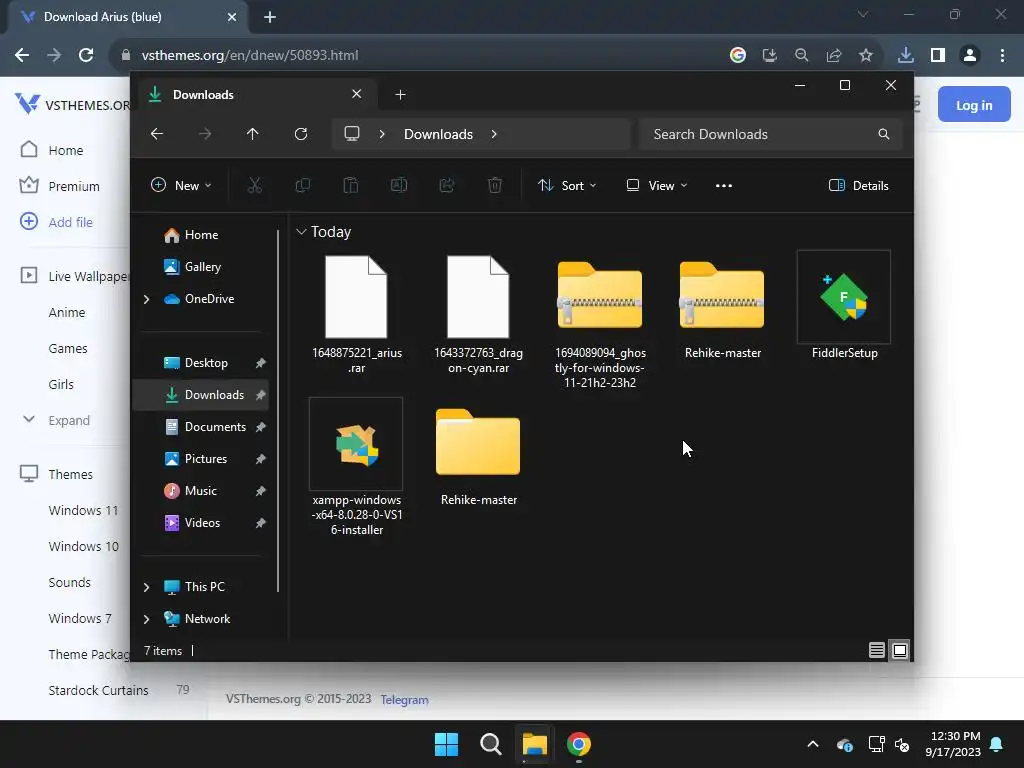
Task: Click the Chrome address bar URL
Action: (249, 55)
